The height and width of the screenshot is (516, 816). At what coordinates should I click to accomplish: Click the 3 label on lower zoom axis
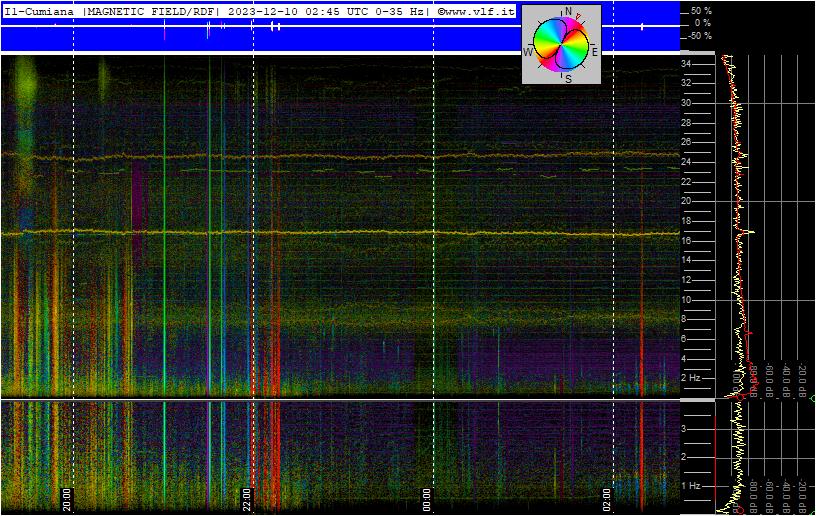[x=684, y=429]
